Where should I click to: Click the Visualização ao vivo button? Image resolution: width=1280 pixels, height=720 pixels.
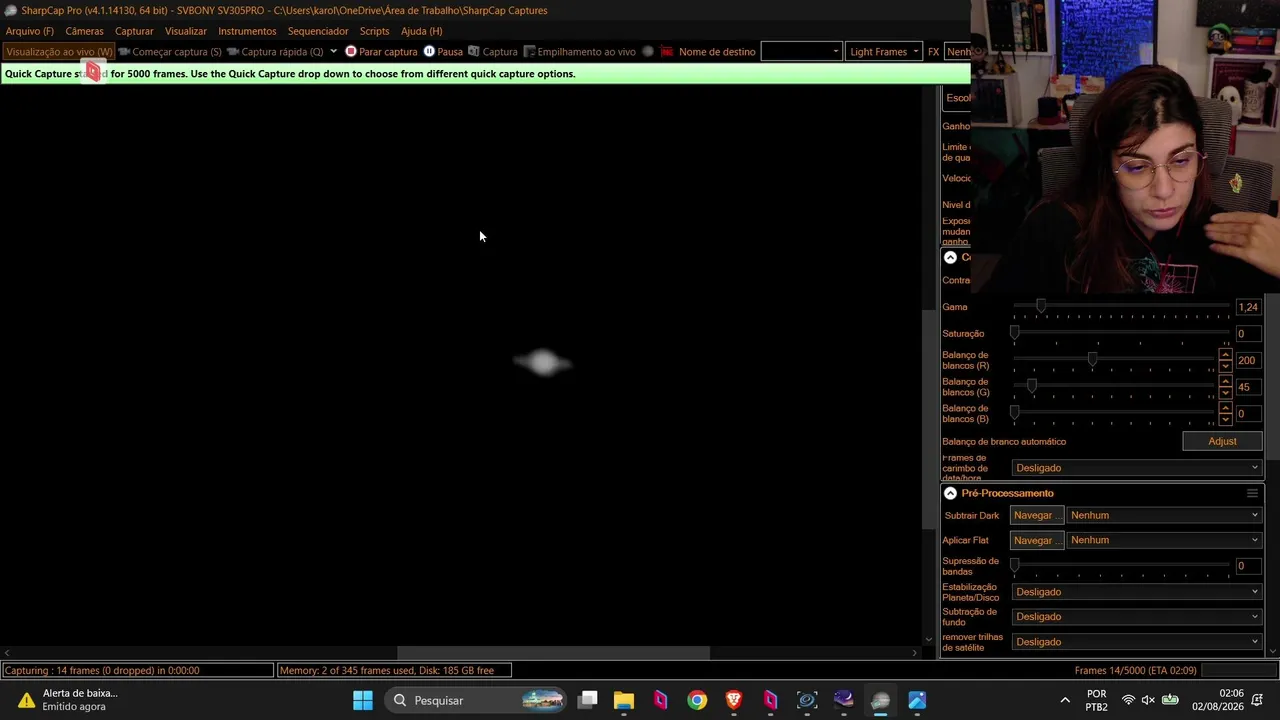point(59,52)
